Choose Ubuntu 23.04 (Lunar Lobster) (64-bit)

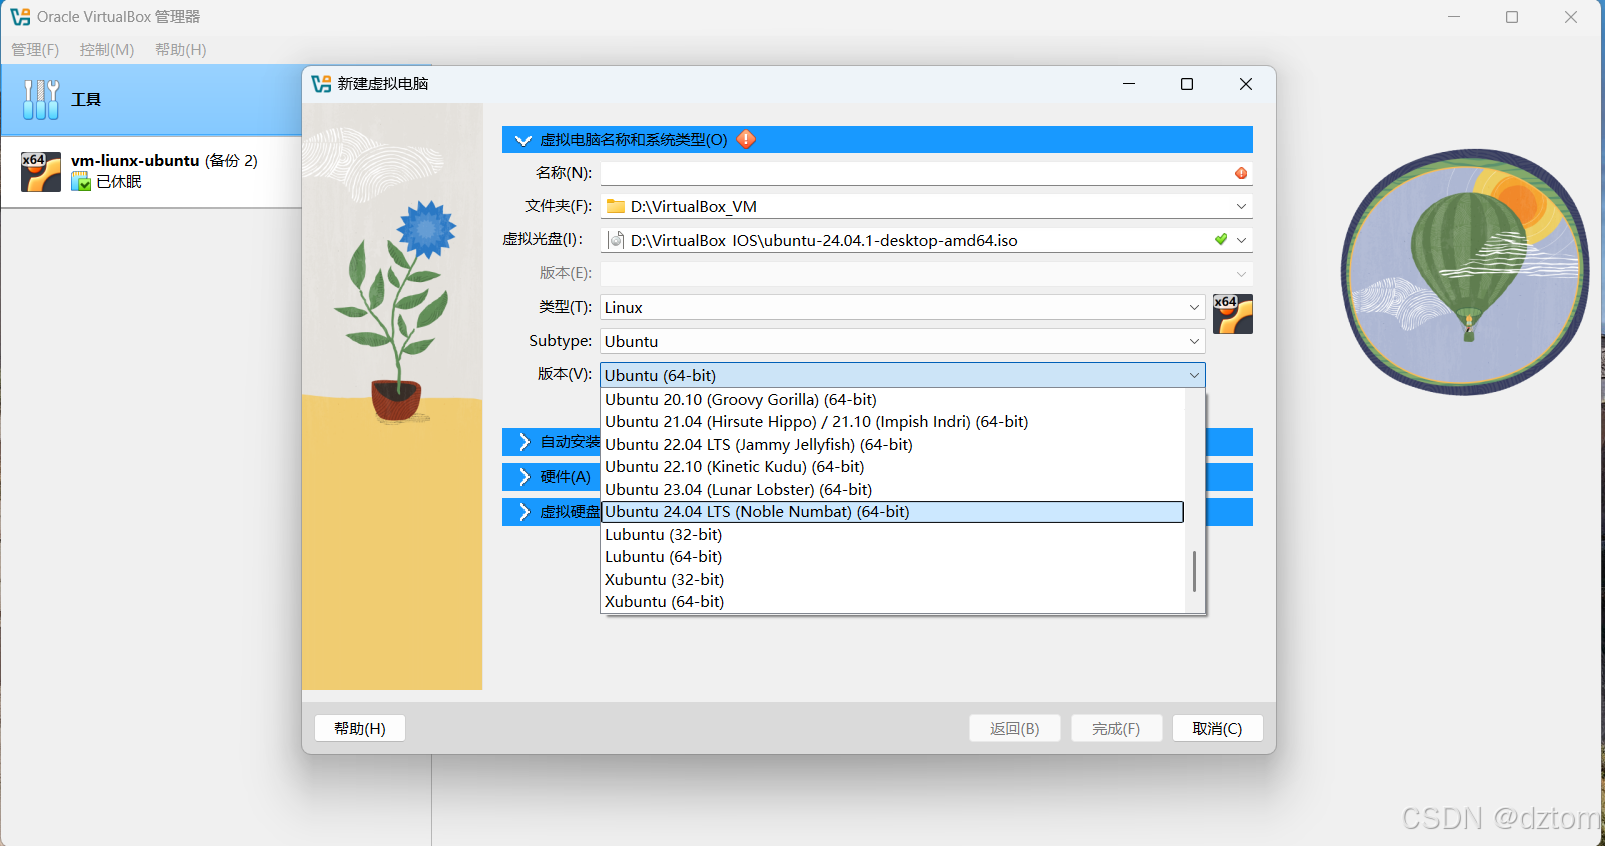click(893, 489)
